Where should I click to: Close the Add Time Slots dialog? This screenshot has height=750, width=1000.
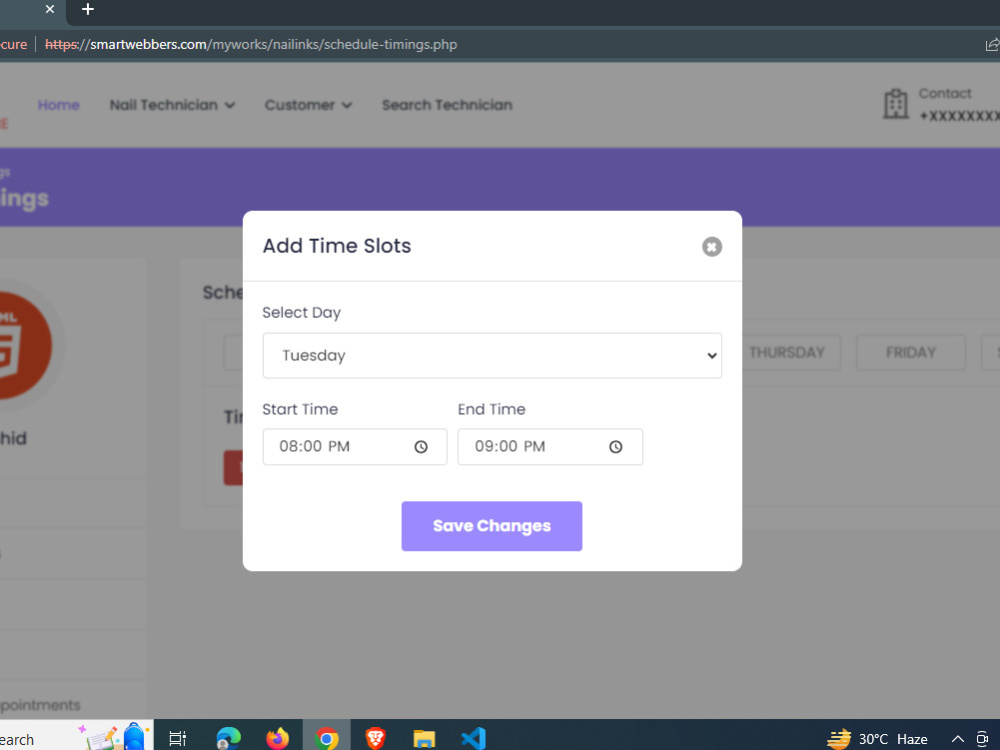(x=712, y=246)
